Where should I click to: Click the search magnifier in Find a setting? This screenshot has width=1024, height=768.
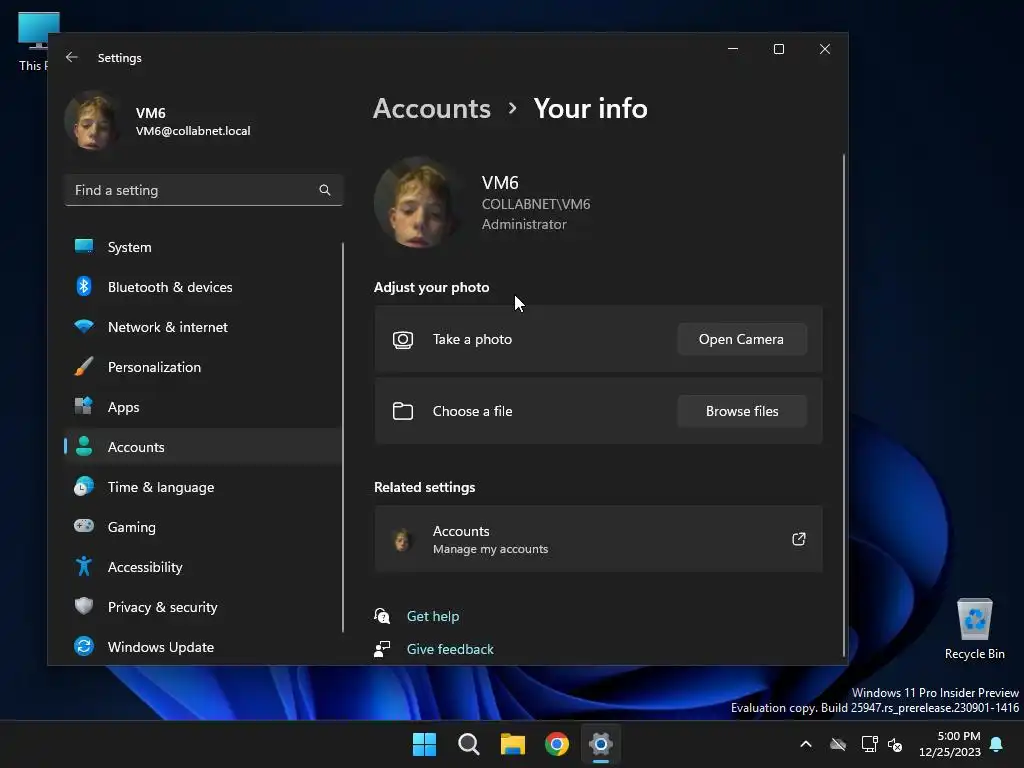325,190
